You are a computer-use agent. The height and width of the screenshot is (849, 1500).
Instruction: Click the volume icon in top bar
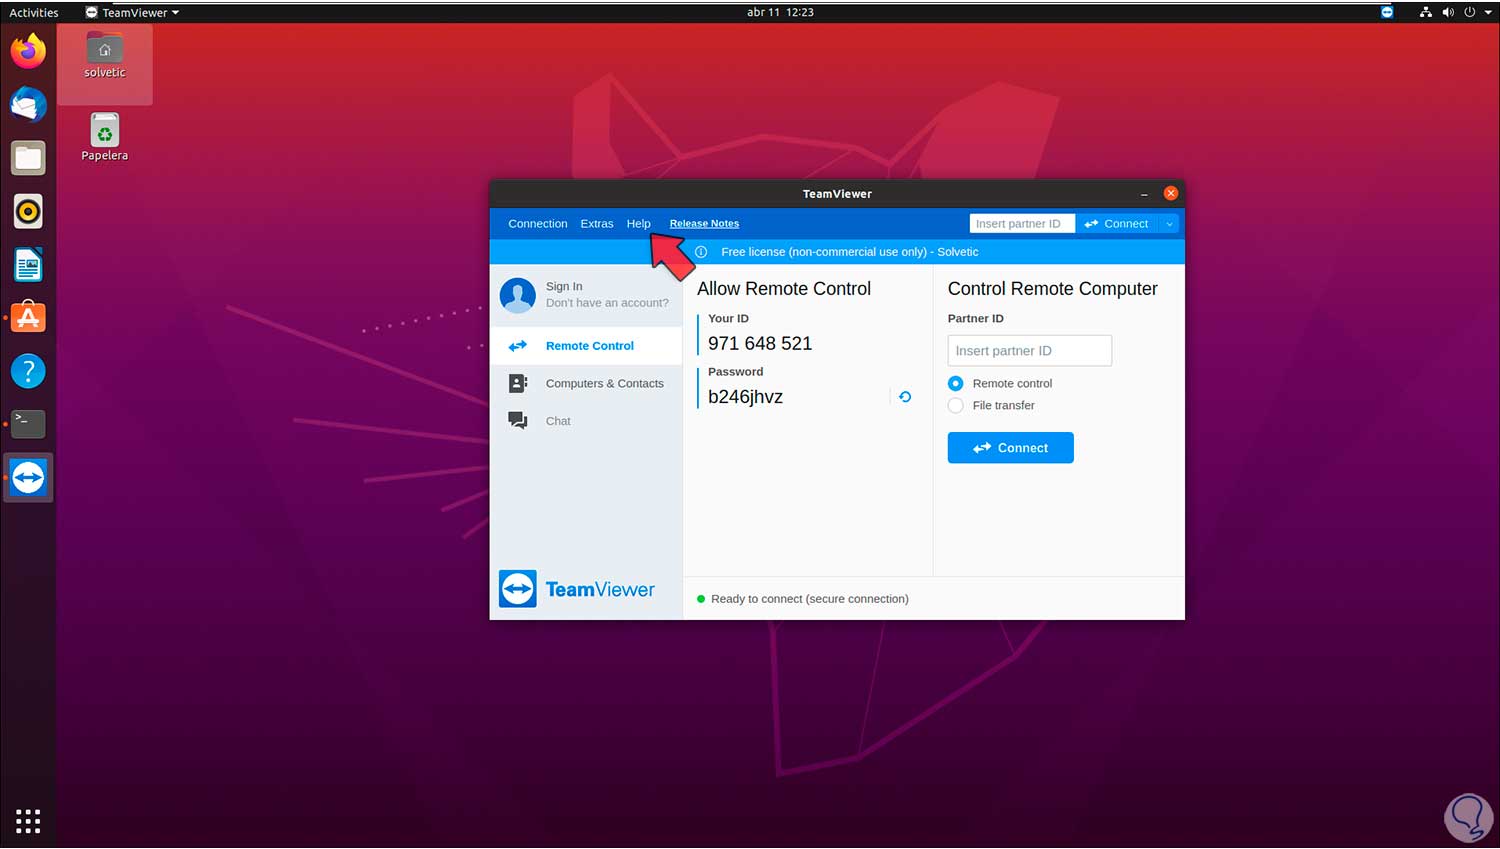click(x=1448, y=12)
